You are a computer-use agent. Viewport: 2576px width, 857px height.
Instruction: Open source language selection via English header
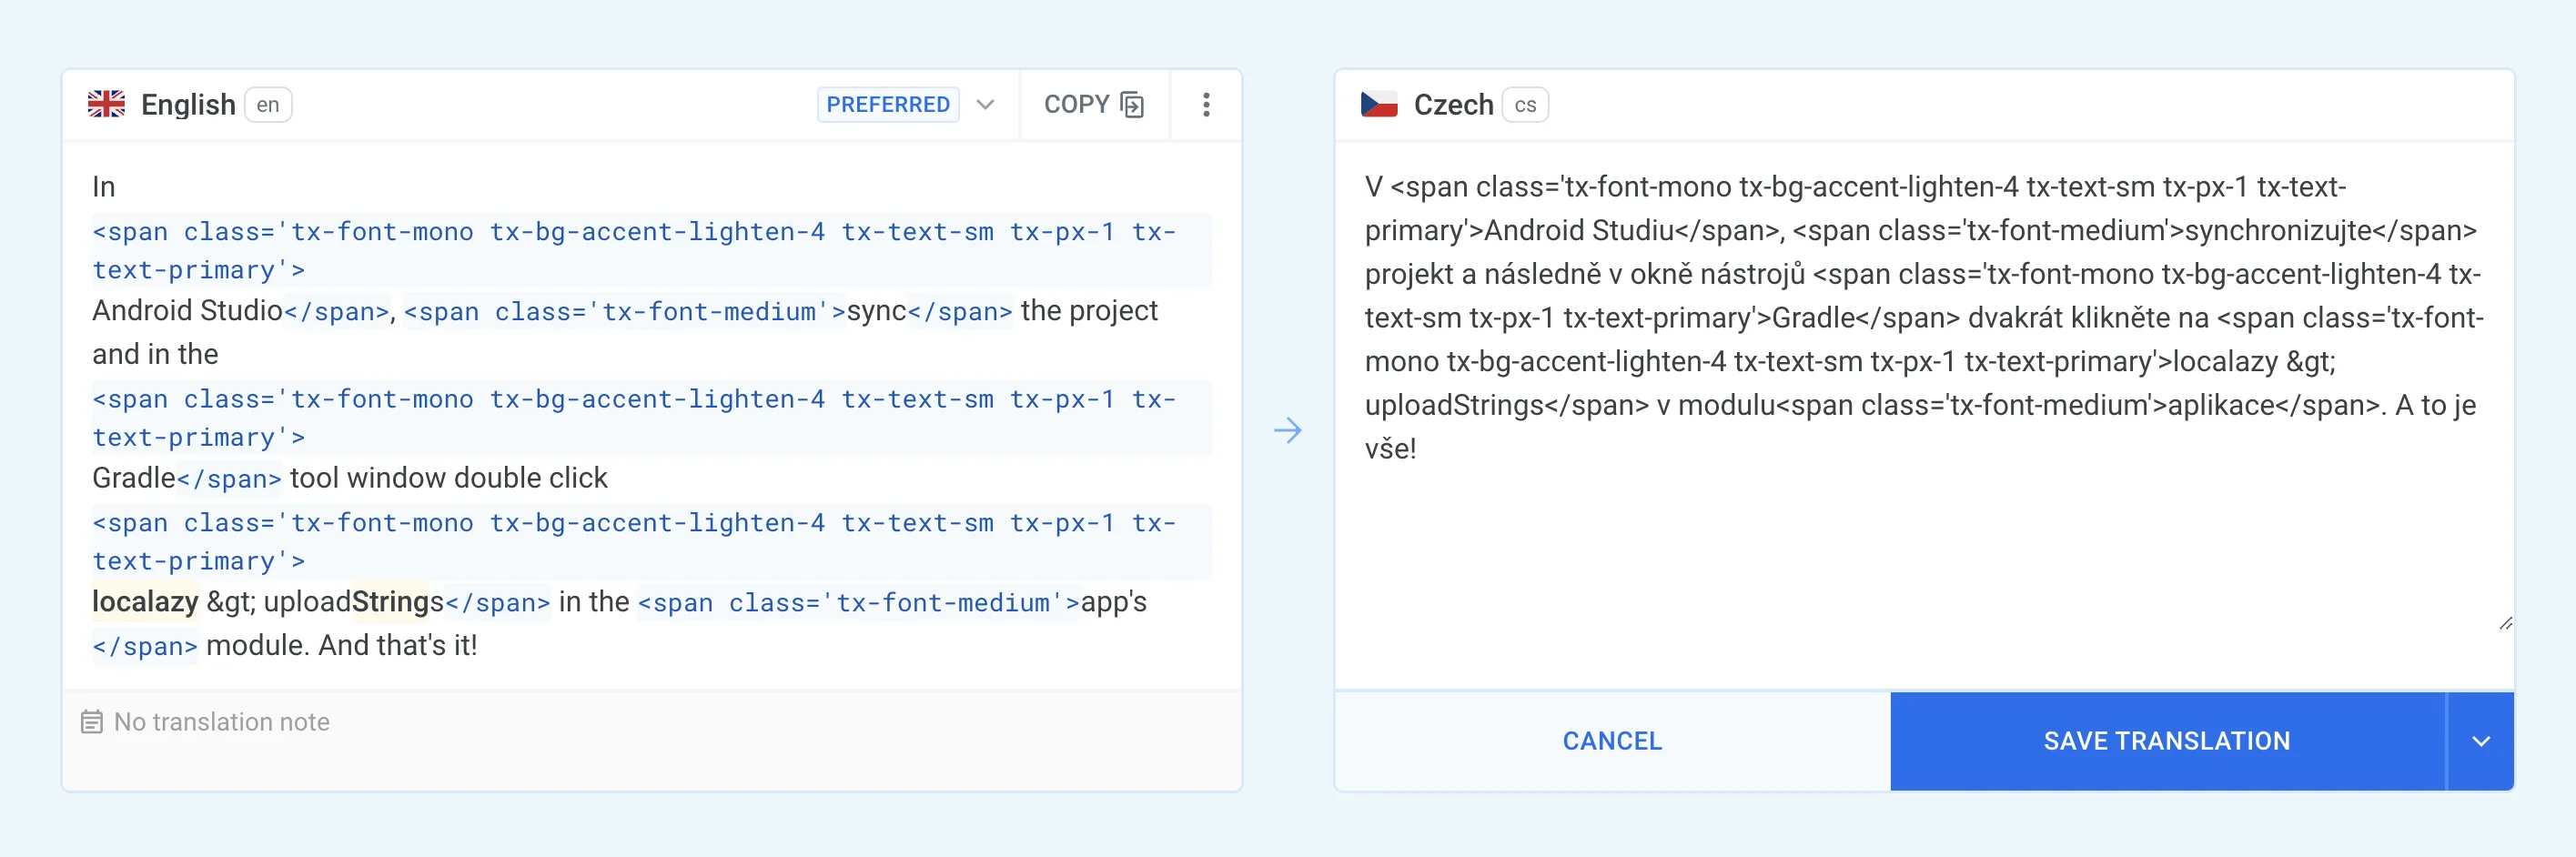(x=188, y=104)
